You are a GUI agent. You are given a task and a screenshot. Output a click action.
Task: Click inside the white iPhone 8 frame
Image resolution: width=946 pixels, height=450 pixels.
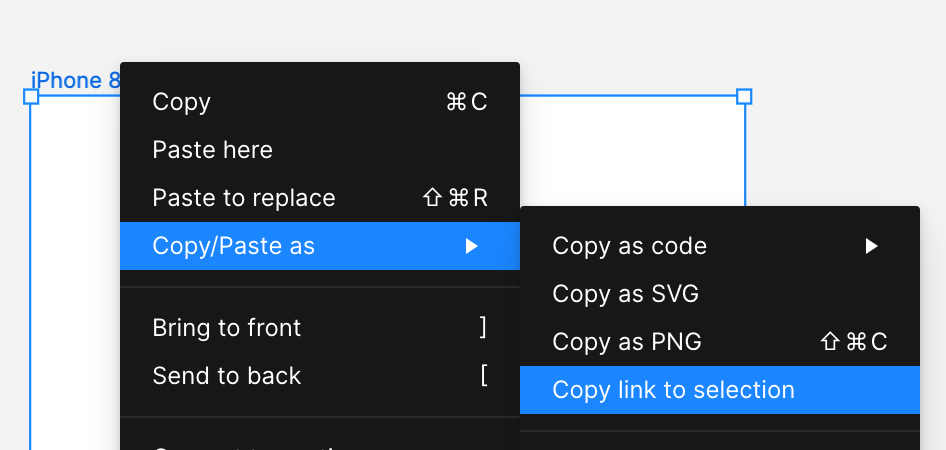630,150
